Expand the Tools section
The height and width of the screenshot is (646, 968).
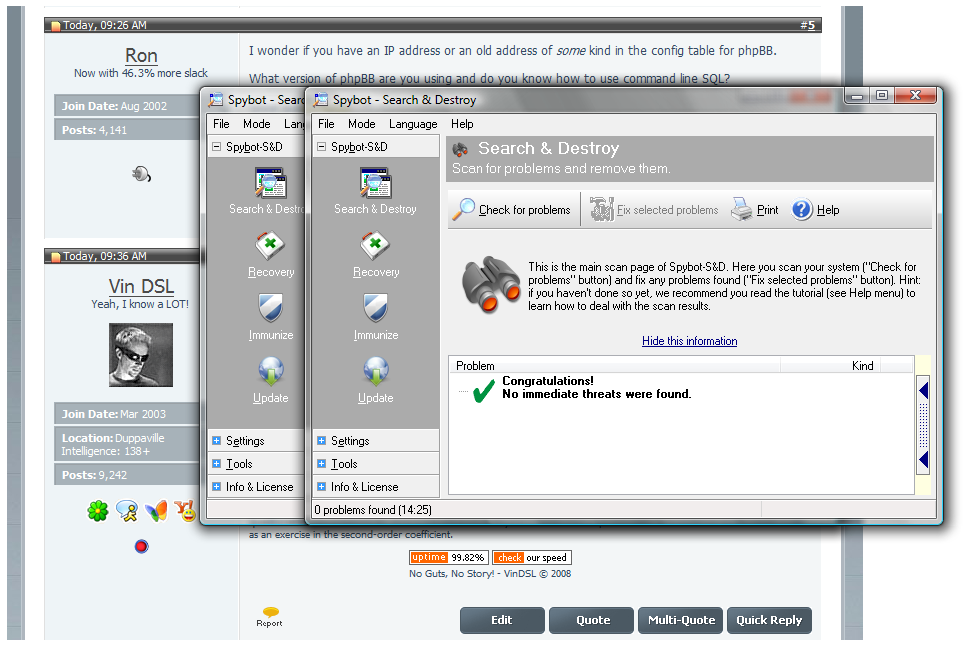coord(321,464)
